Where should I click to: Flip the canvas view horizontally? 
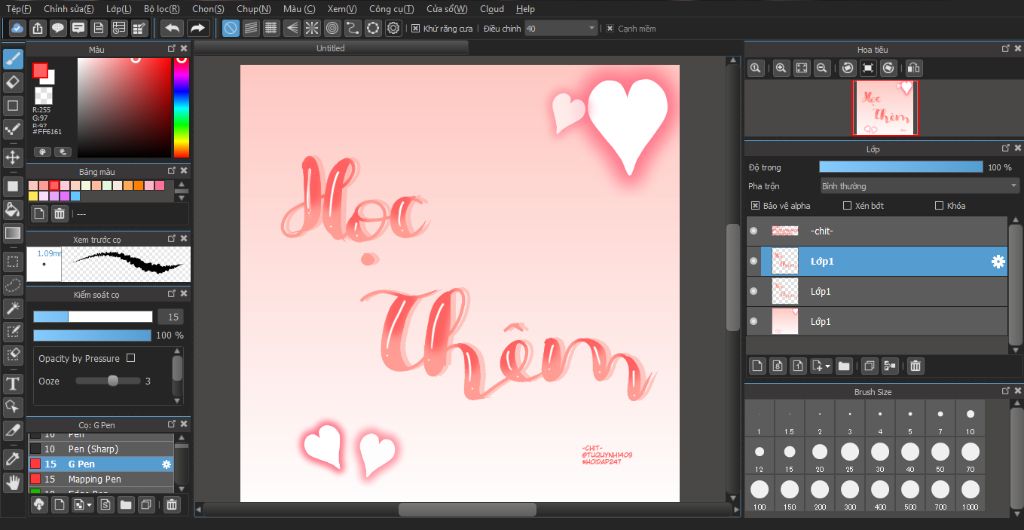tap(914, 68)
